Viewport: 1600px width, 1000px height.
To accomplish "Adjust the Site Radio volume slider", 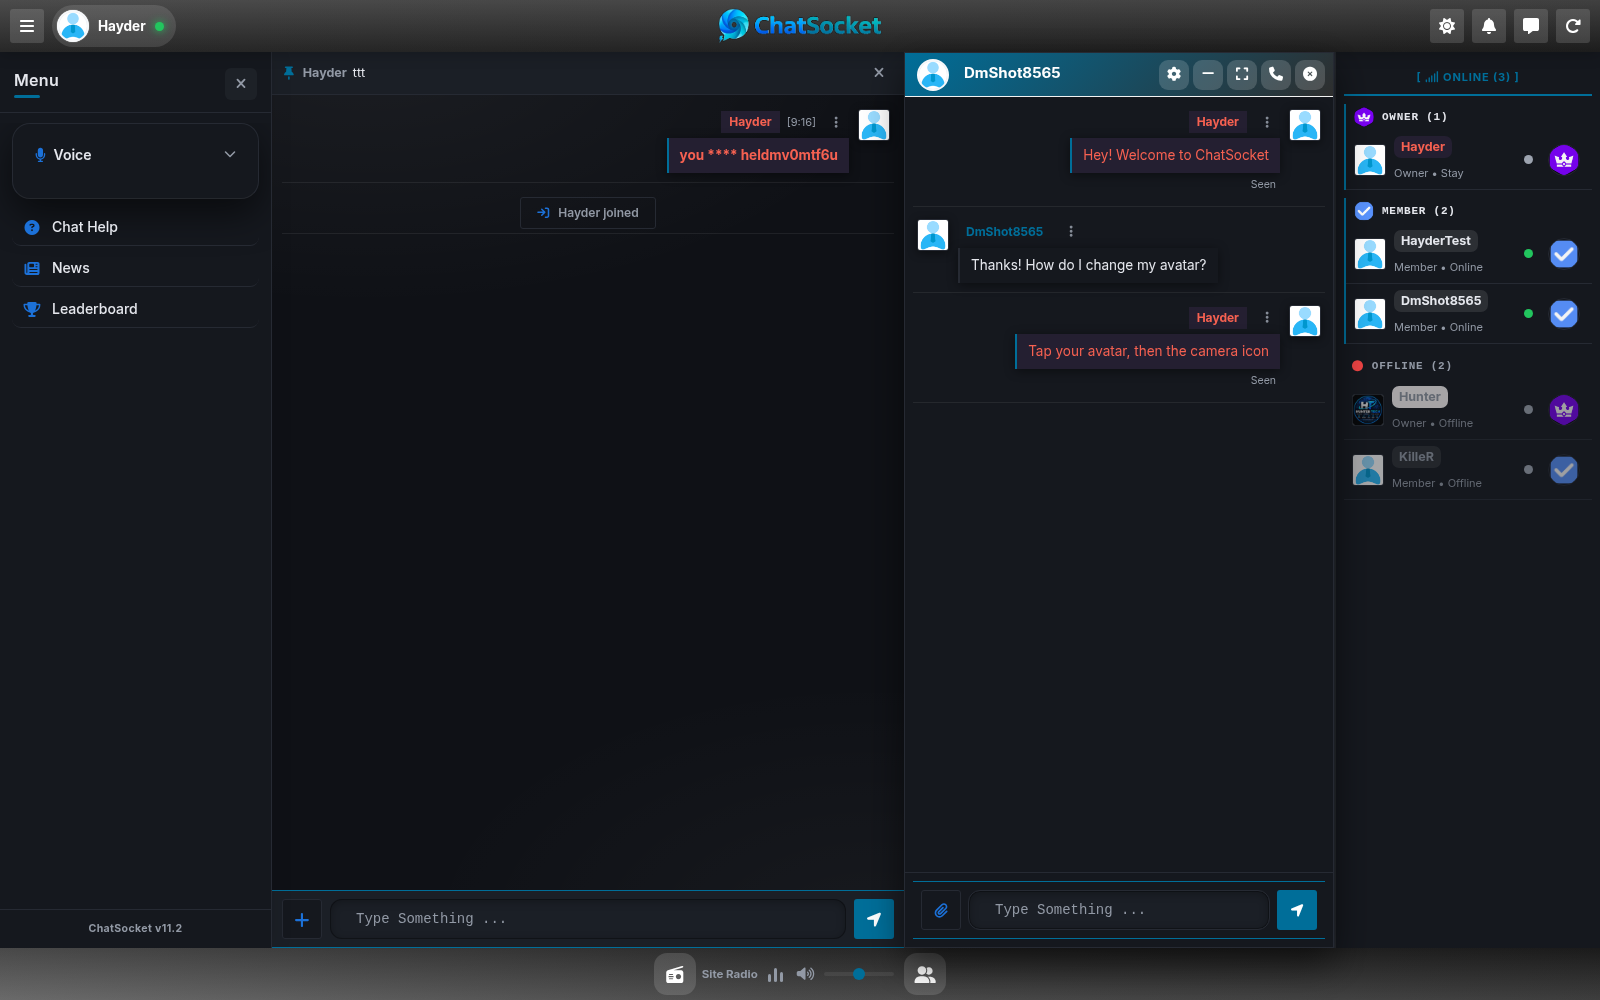I will coord(859,974).
